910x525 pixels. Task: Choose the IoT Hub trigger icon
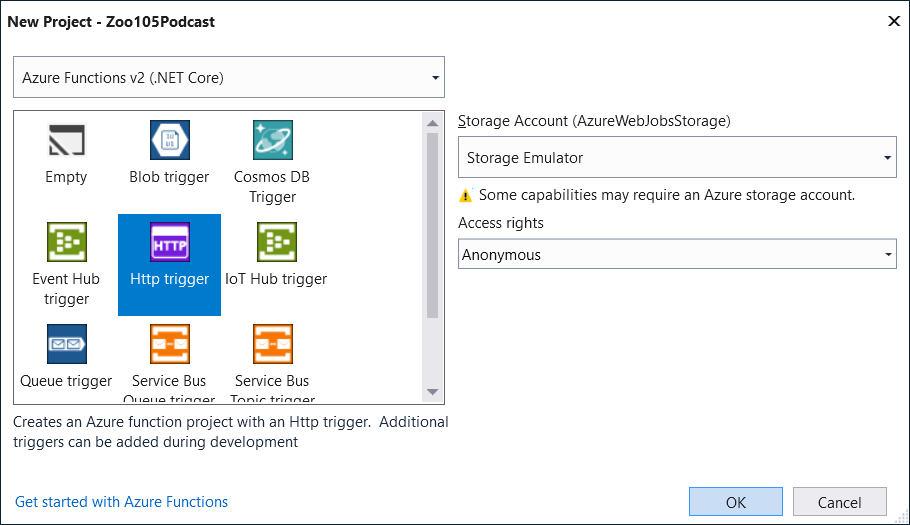coord(277,242)
